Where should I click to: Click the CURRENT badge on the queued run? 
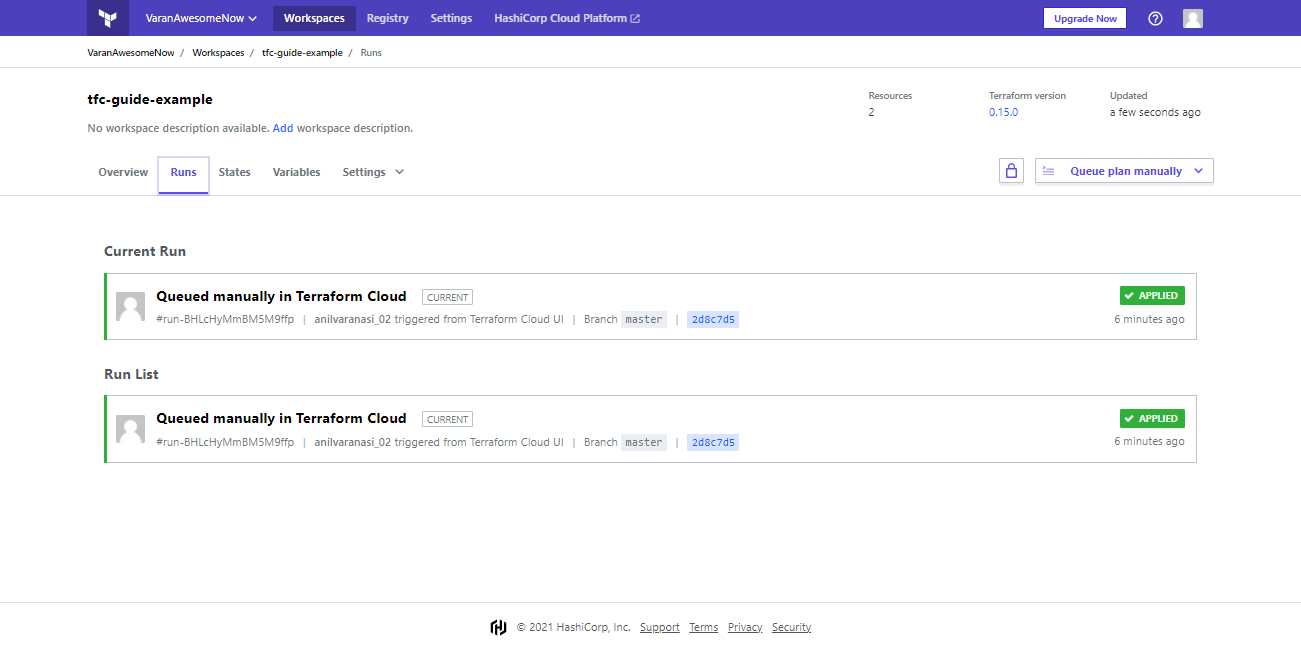[x=447, y=296]
